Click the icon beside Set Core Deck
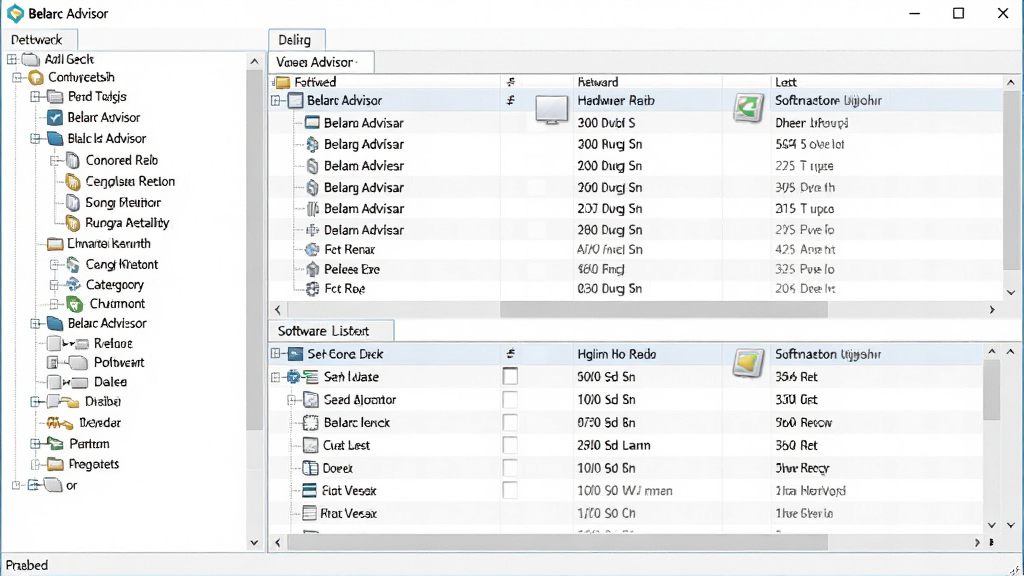Viewport: 1024px width, 576px height. tap(295, 355)
